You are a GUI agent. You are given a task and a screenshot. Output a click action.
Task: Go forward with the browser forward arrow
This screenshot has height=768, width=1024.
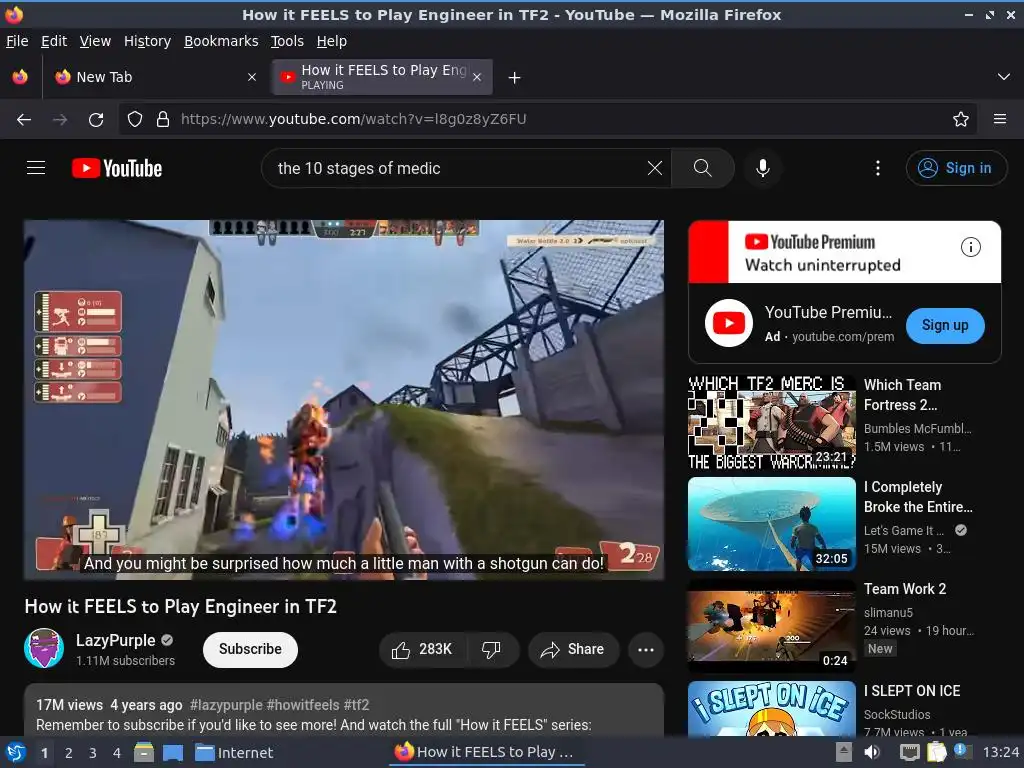(60, 119)
